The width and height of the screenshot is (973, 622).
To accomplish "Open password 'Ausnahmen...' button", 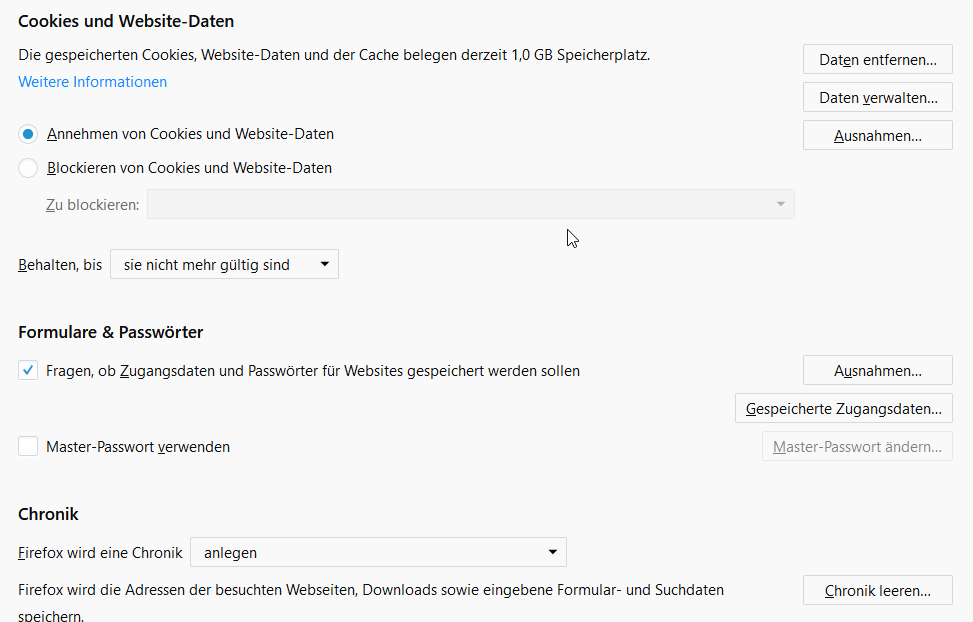I will [877, 371].
